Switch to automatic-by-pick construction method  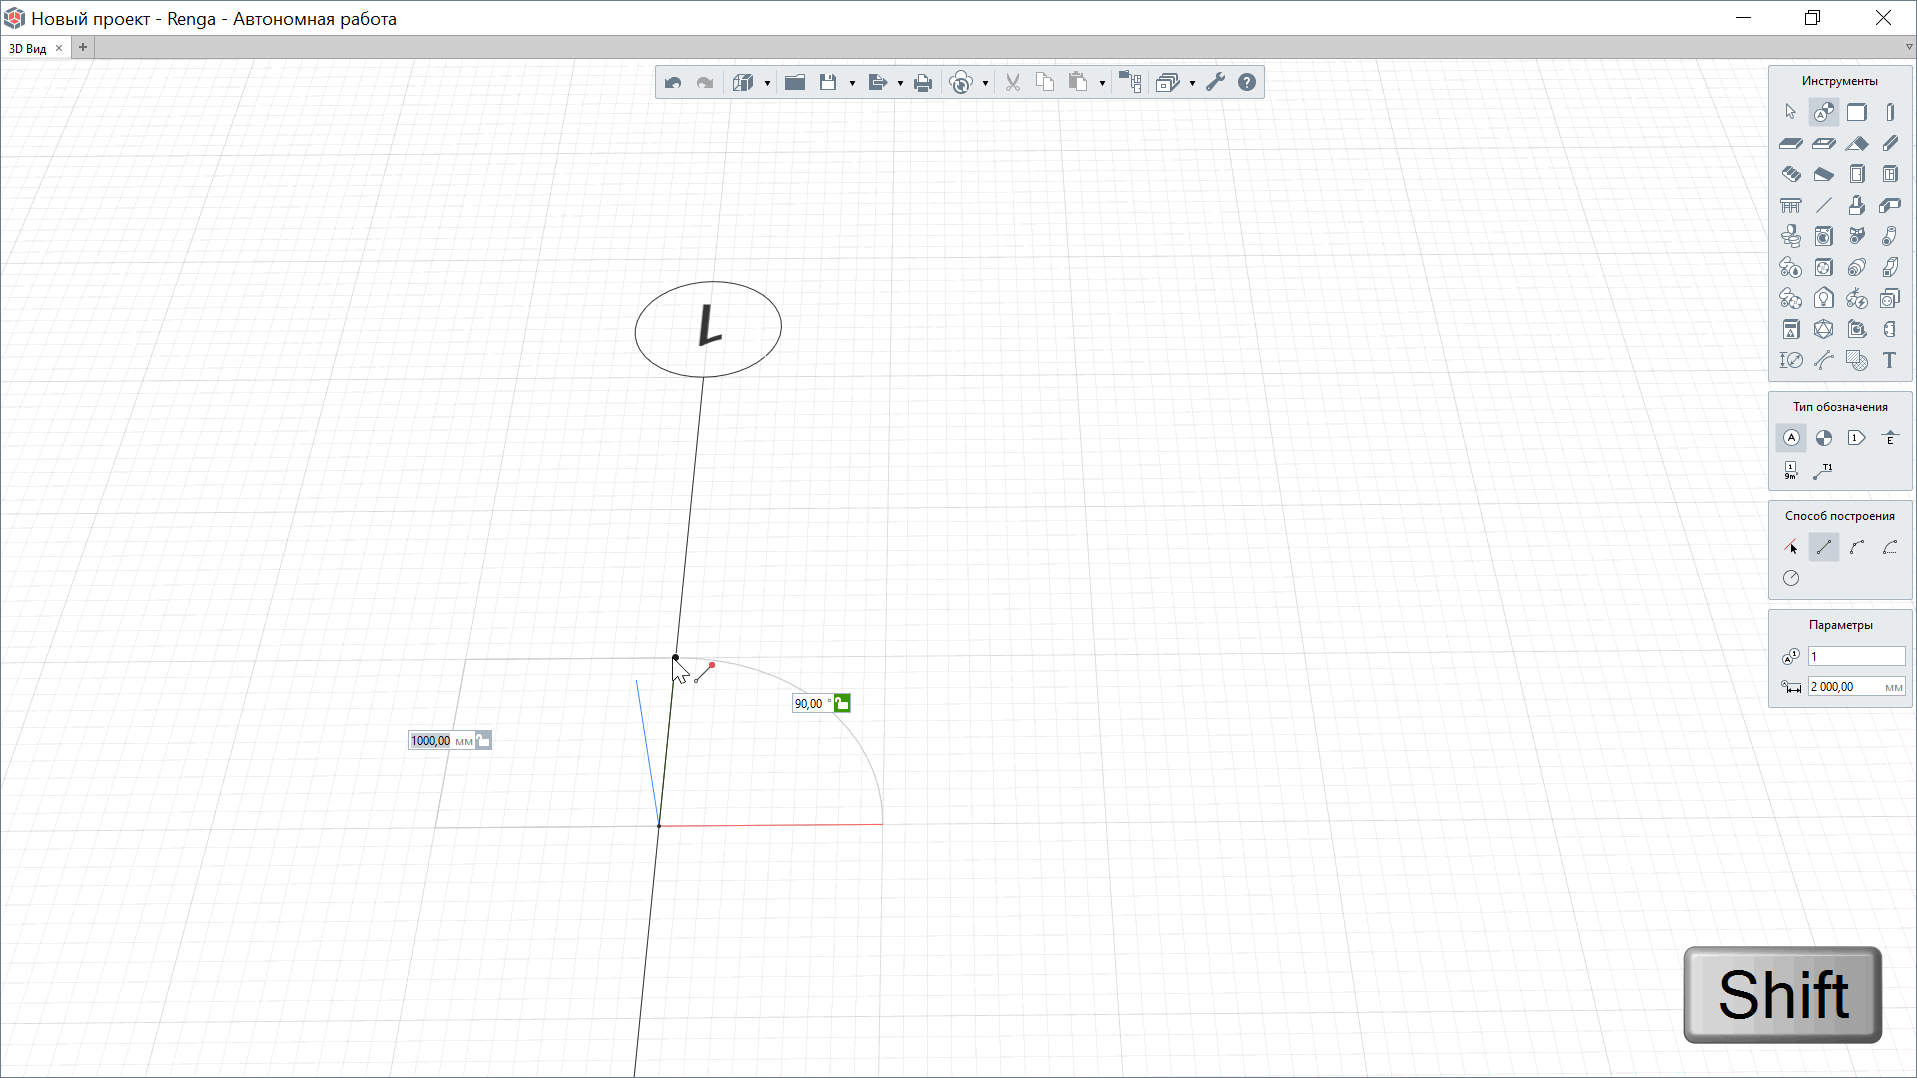1790,547
